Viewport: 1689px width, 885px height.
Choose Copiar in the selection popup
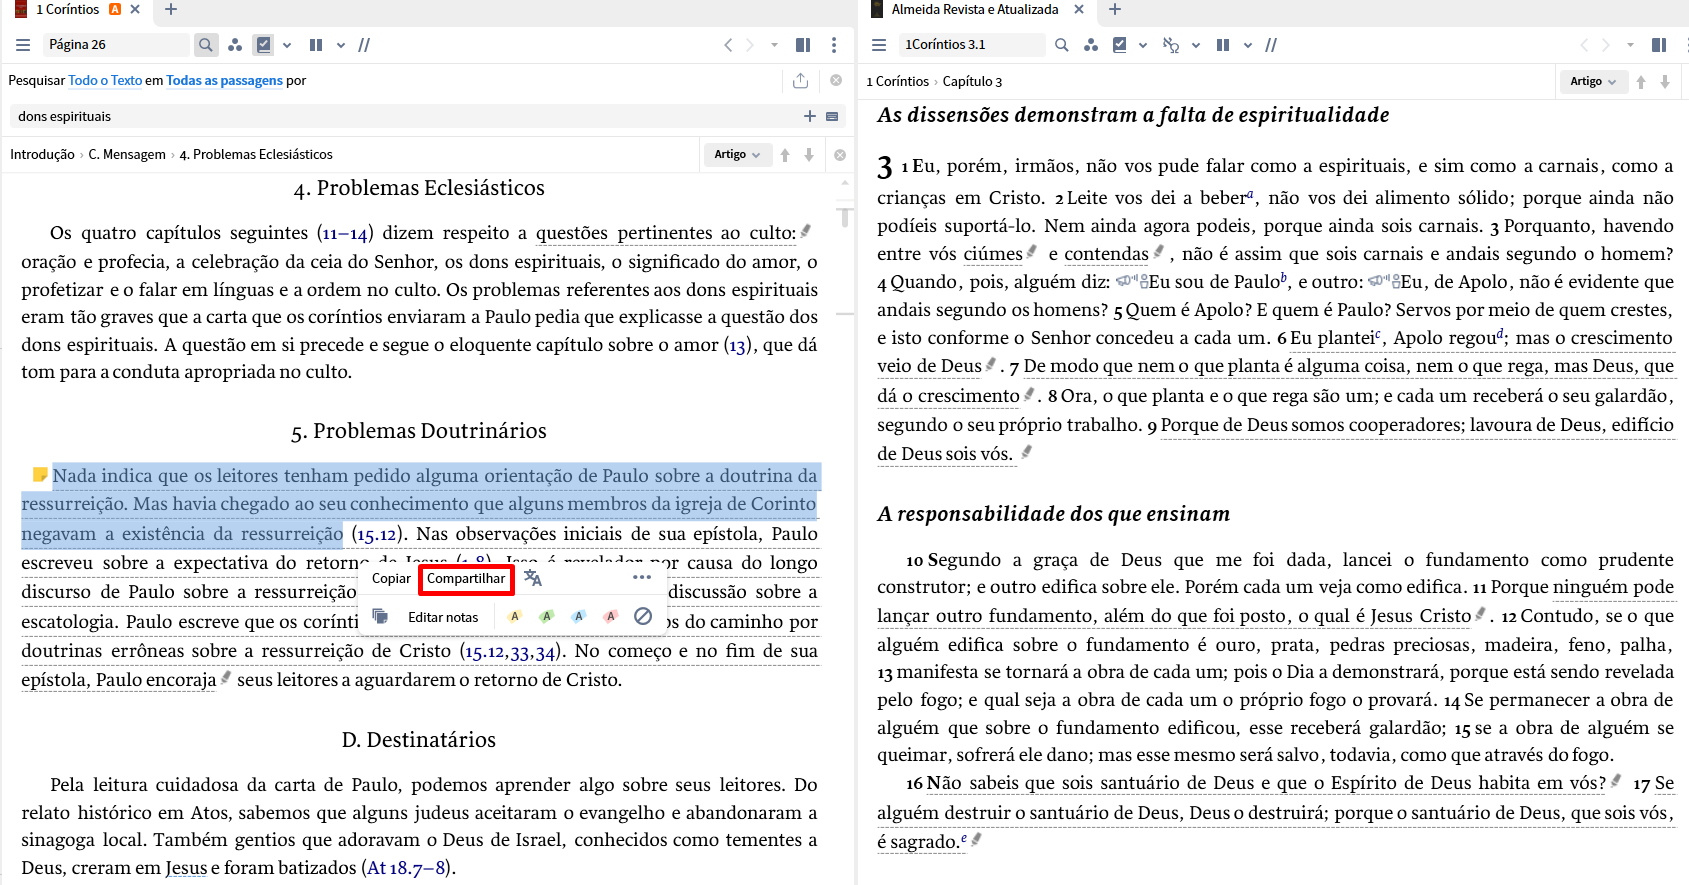391,579
